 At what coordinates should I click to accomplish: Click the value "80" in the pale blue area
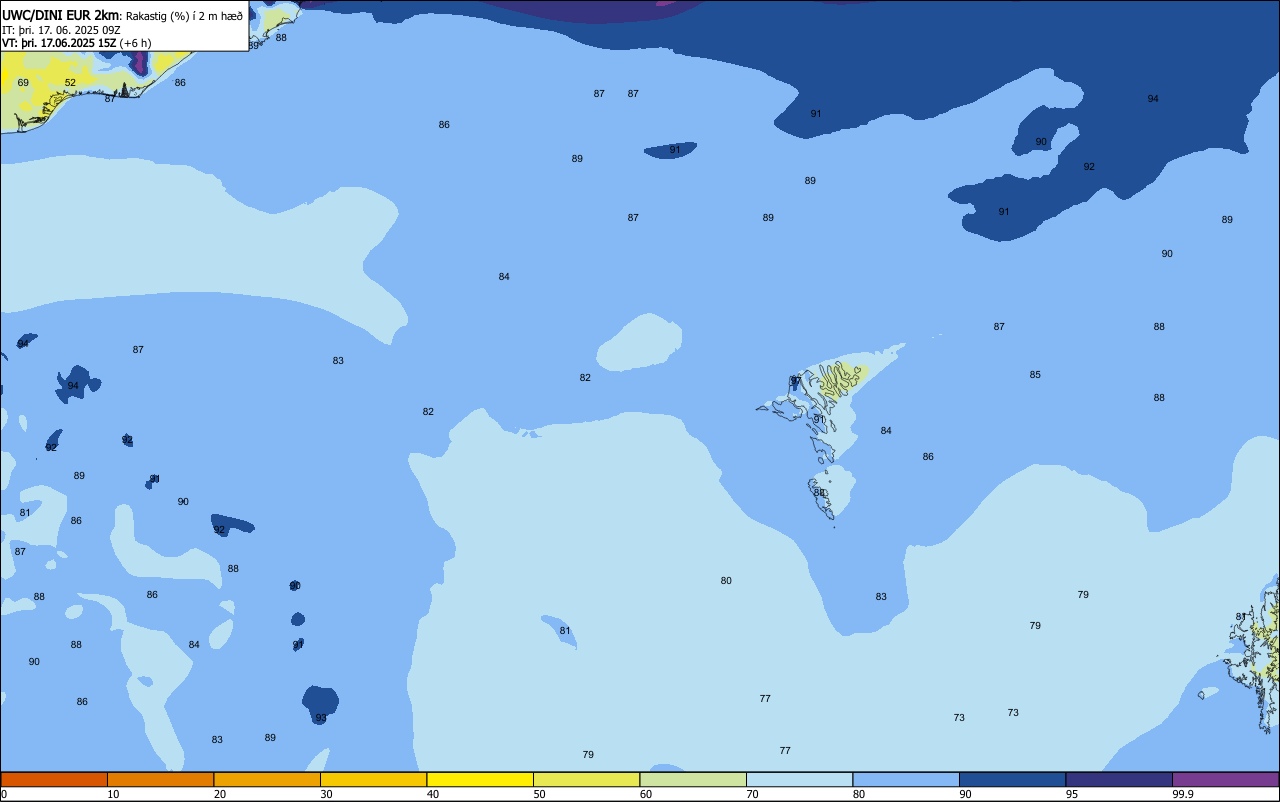coord(726,581)
